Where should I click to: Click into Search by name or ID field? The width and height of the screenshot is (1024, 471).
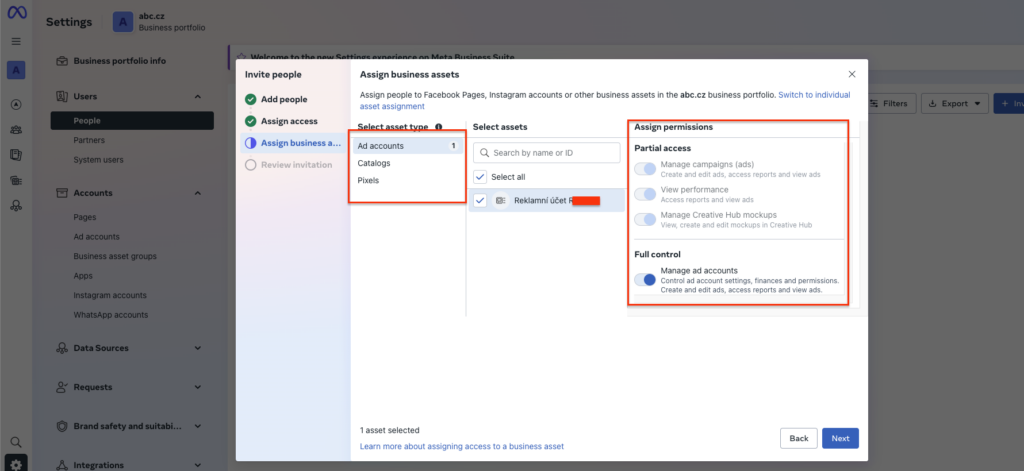(x=547, y=153)
